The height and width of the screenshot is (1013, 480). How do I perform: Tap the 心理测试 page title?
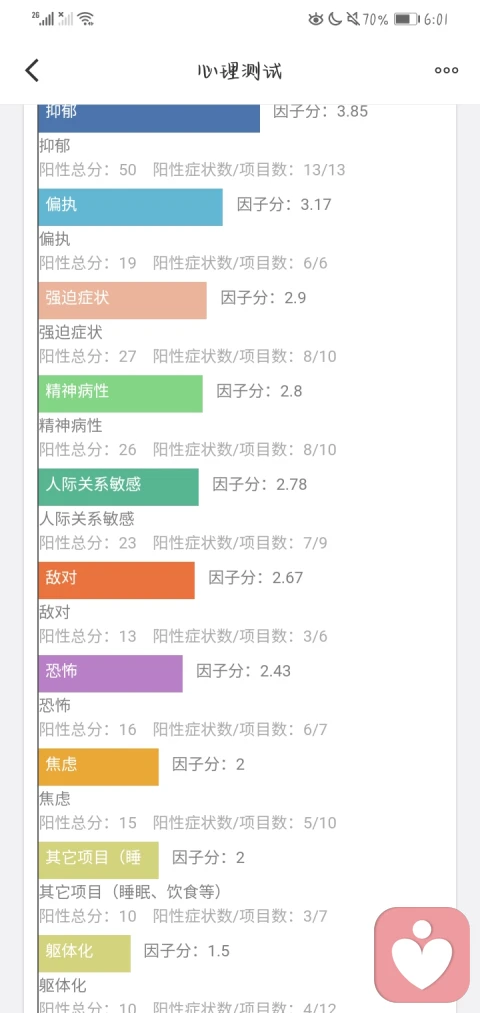point(240,70)
